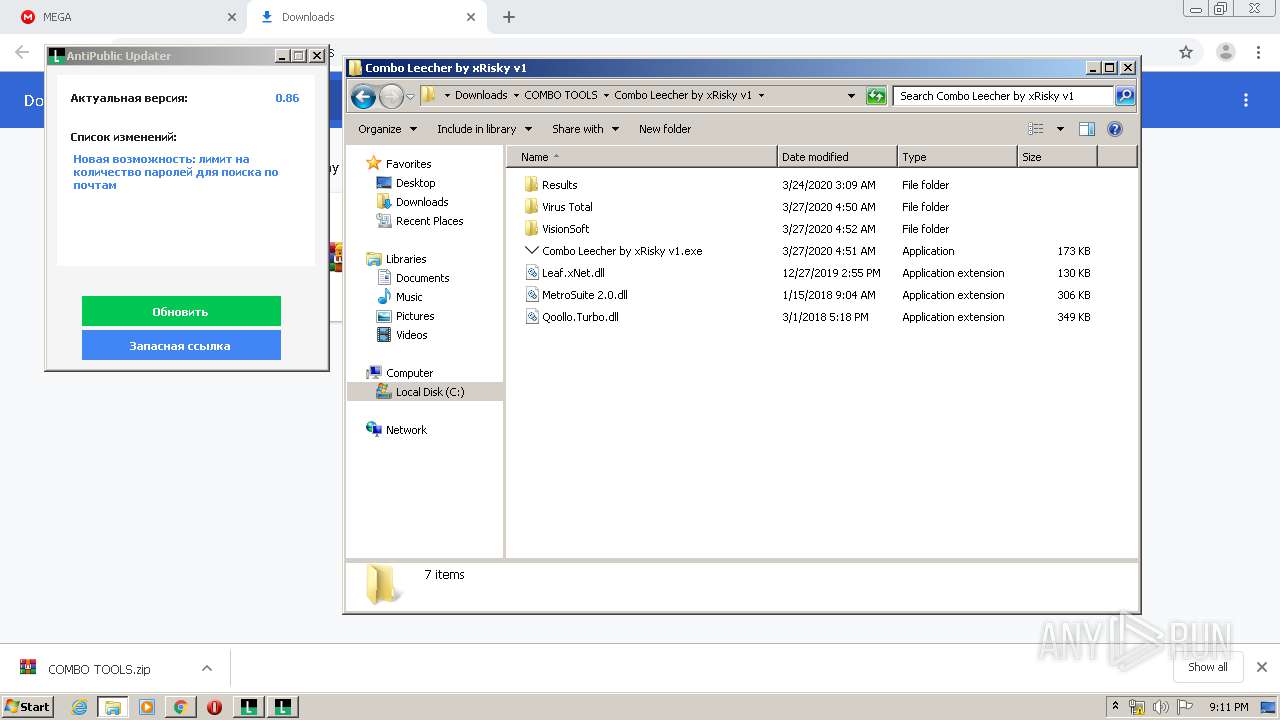Expand arrow after the COMBO TOOLS breadcrumb
This screenshot has width=1280, height=720.
coord(606,96)
